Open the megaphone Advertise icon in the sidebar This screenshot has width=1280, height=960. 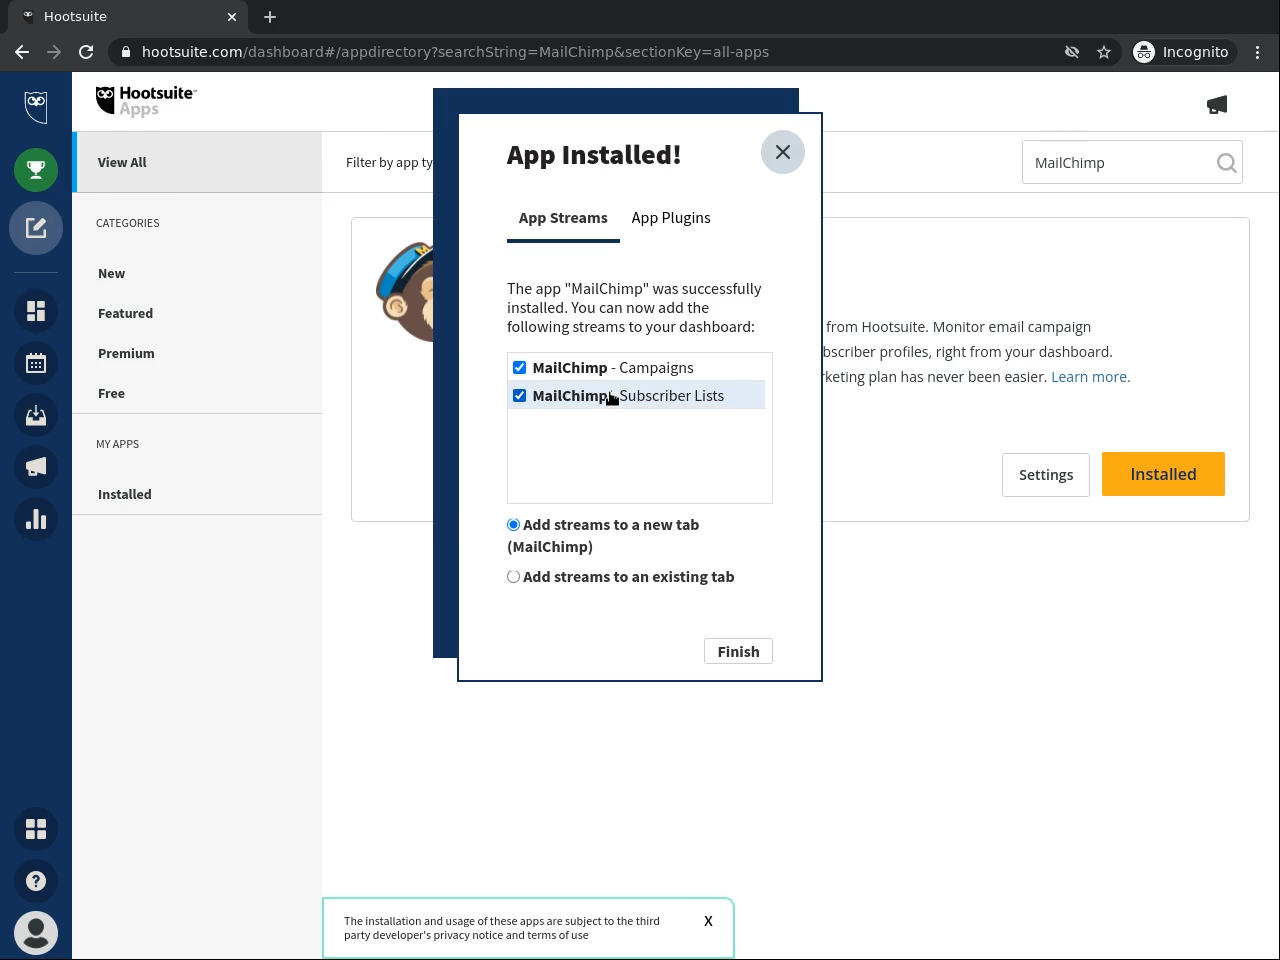tap(36, 467)
